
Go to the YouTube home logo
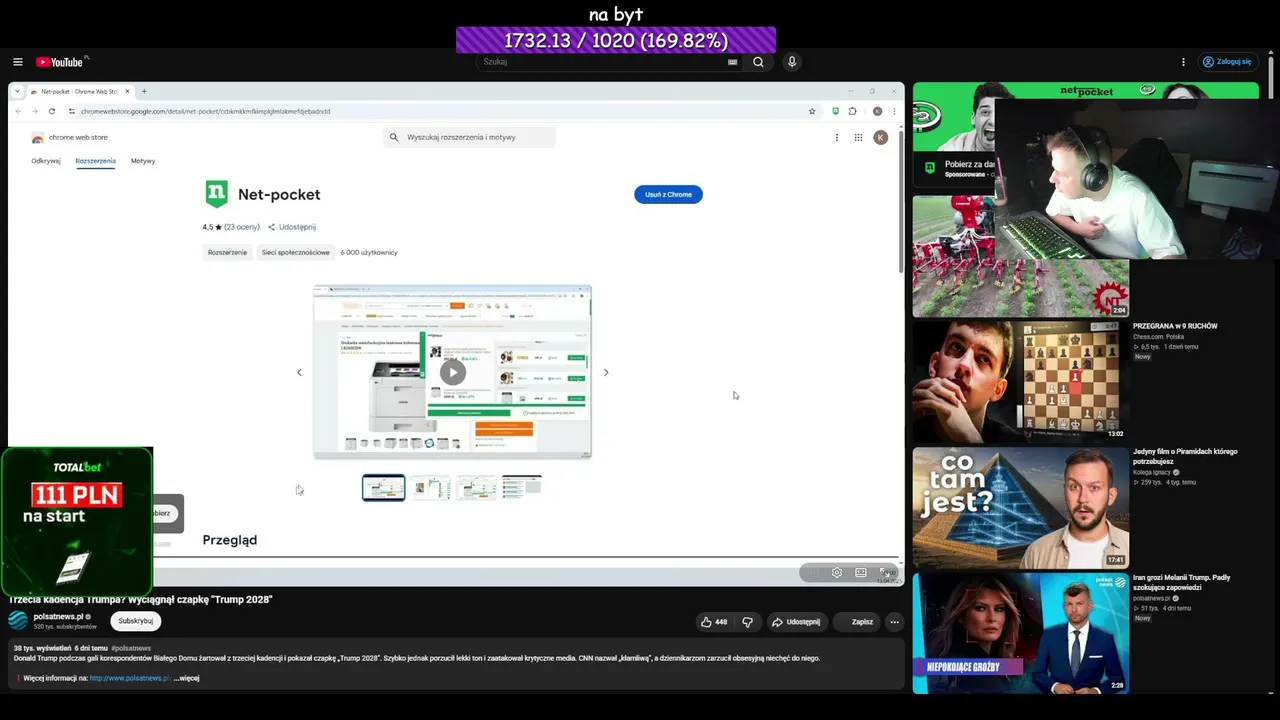coord(61,62)
